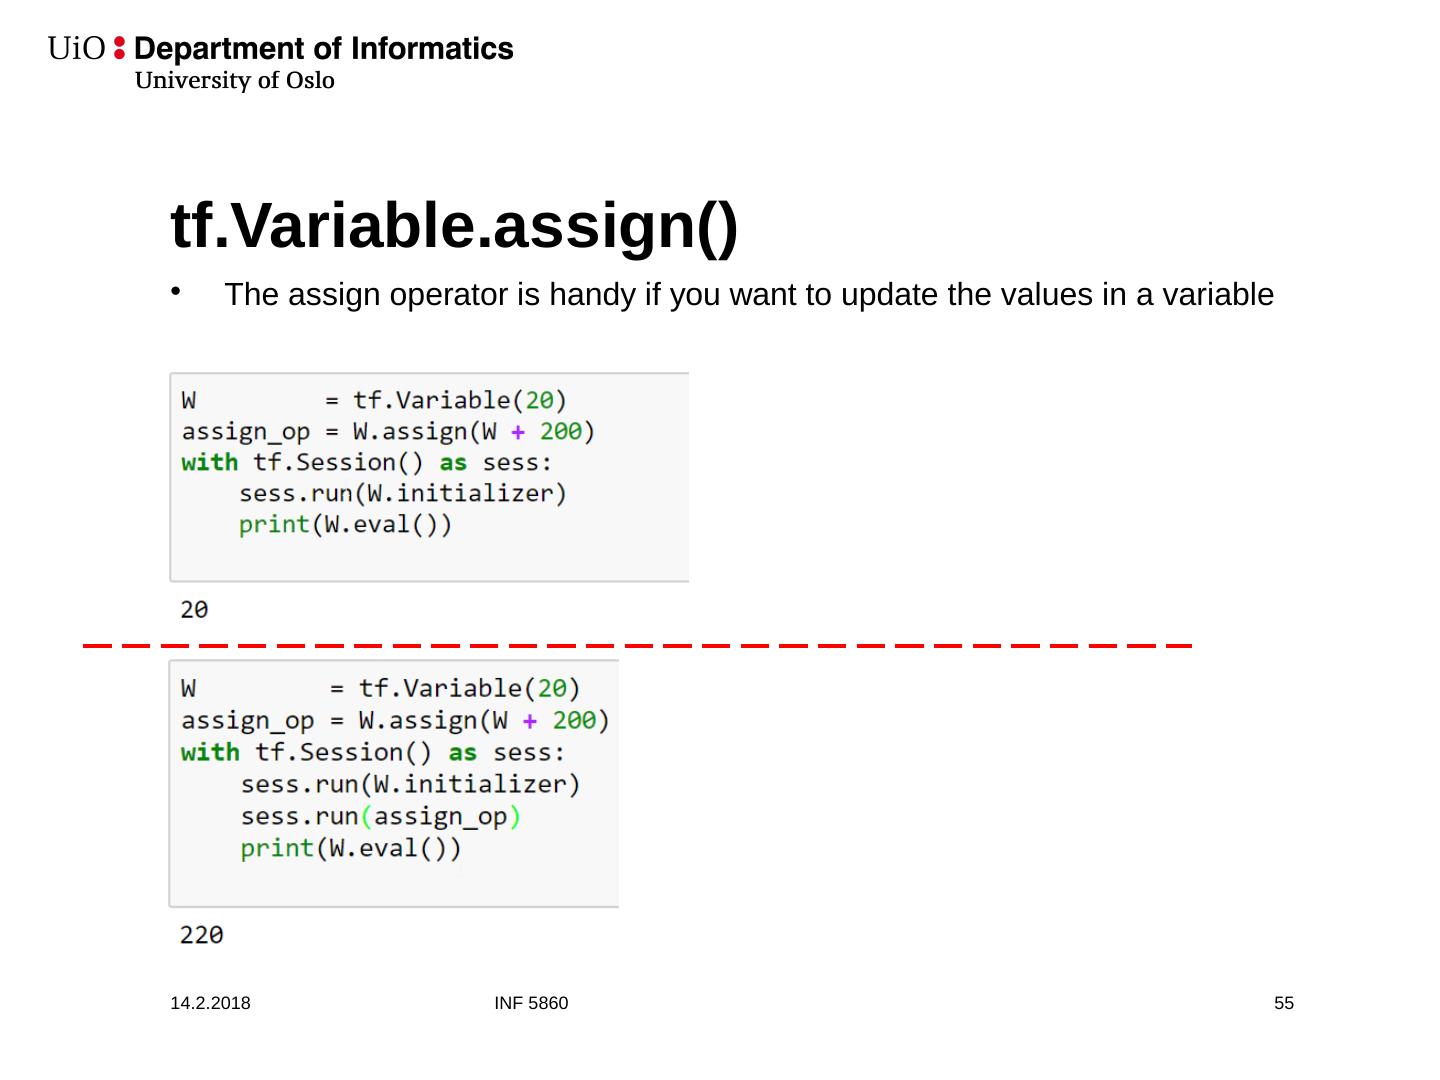This screenshot has height=1080, width=1440.
Task: Click the University of Oslo subtitle
Action: 235,81
